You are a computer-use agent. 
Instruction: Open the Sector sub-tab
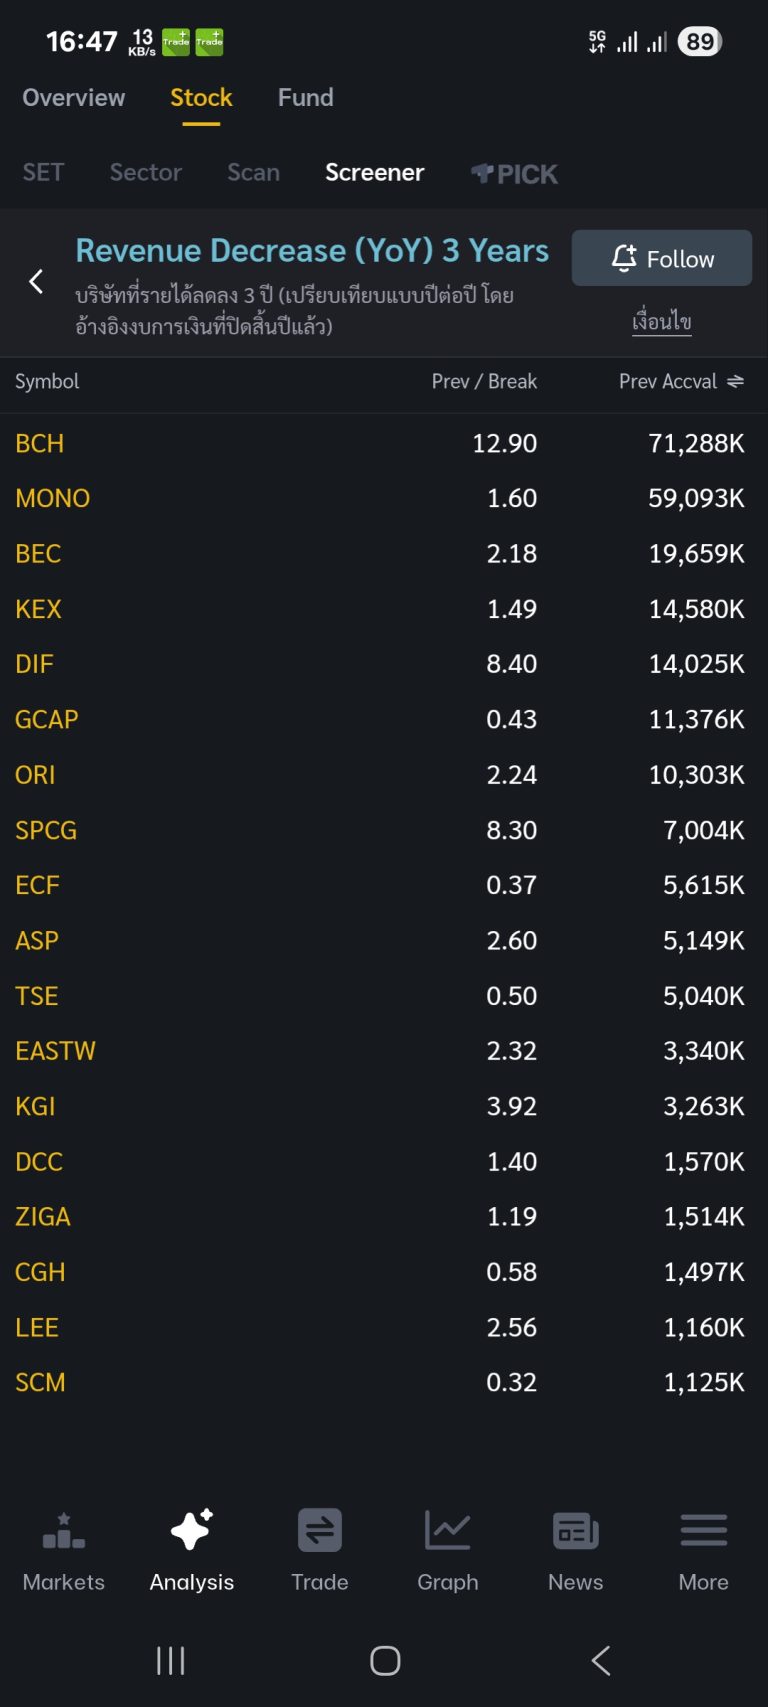146,173
